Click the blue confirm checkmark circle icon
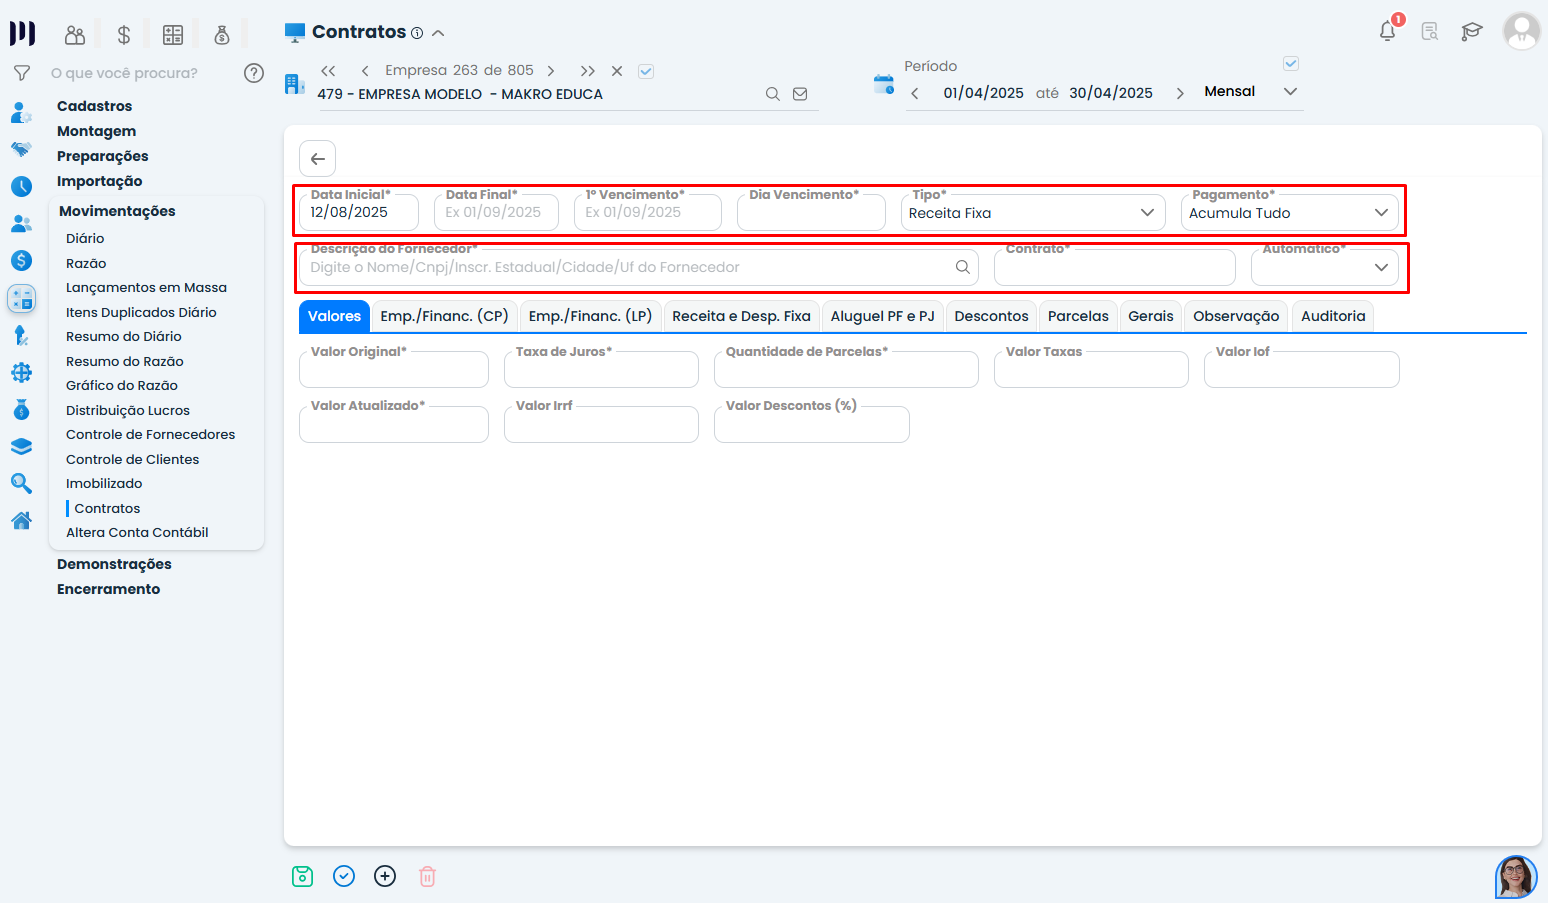This screenshot has height=903, width=1548. [344, 876]
